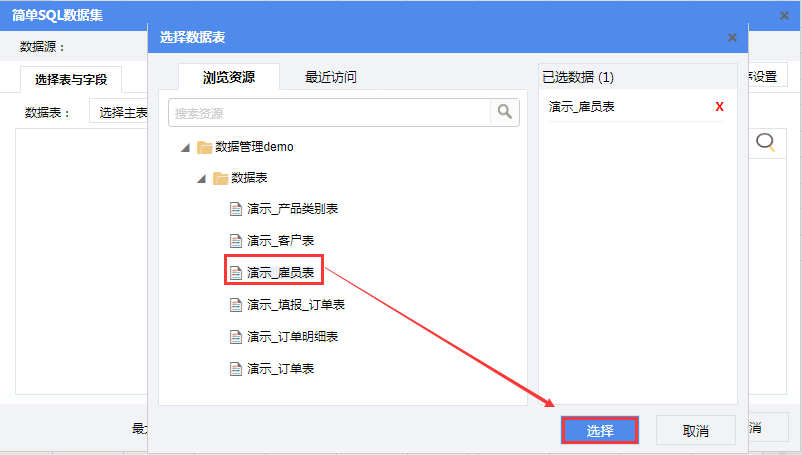This screenshot has width=802, height=455.
Task: Click the 演示_产品类别表 table icon
Action: 236,209
